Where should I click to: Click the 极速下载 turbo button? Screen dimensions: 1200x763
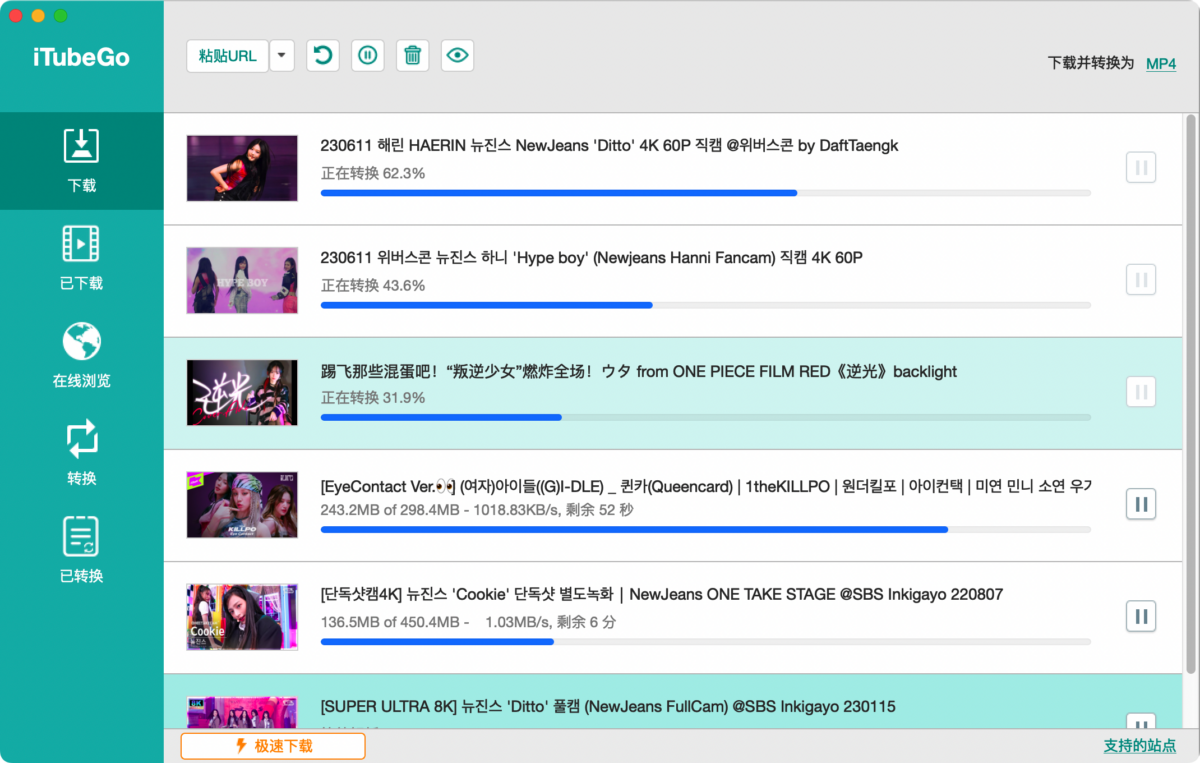click(273, 746)
